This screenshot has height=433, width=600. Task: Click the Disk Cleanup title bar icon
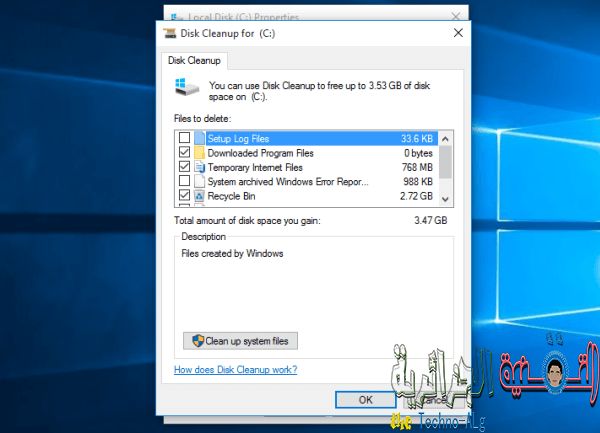point(170,33)
